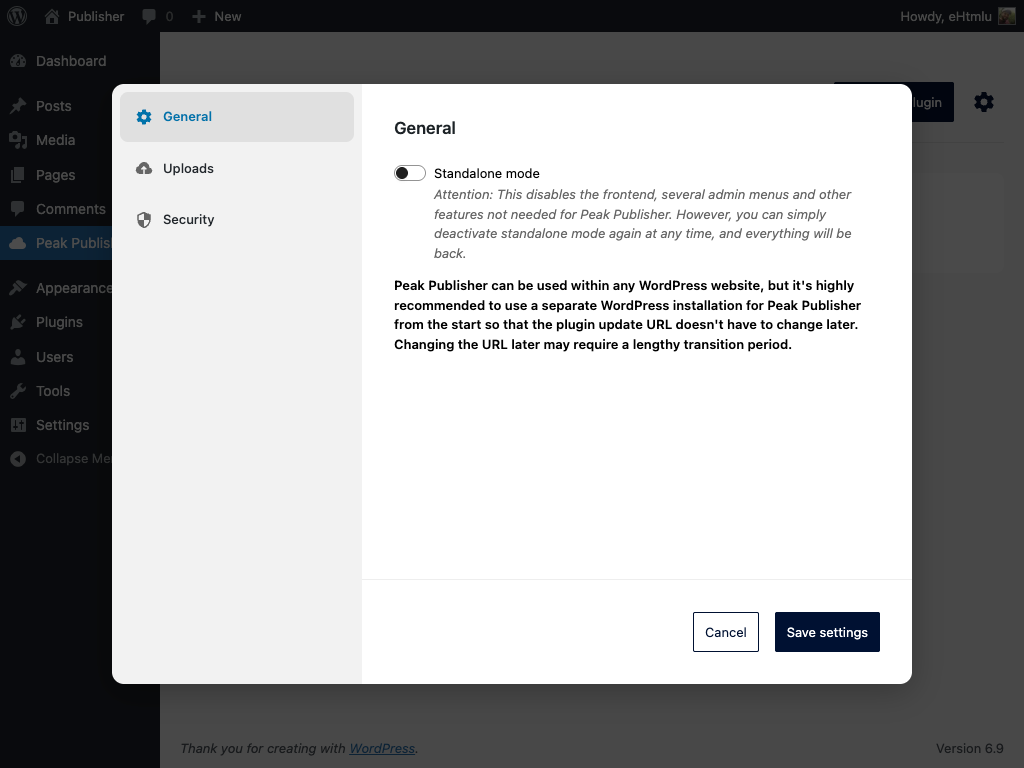The height and width of the screenshot is (768, 1024).
Task: Click the Publisher home icon
Action: (x=52, y=16)
